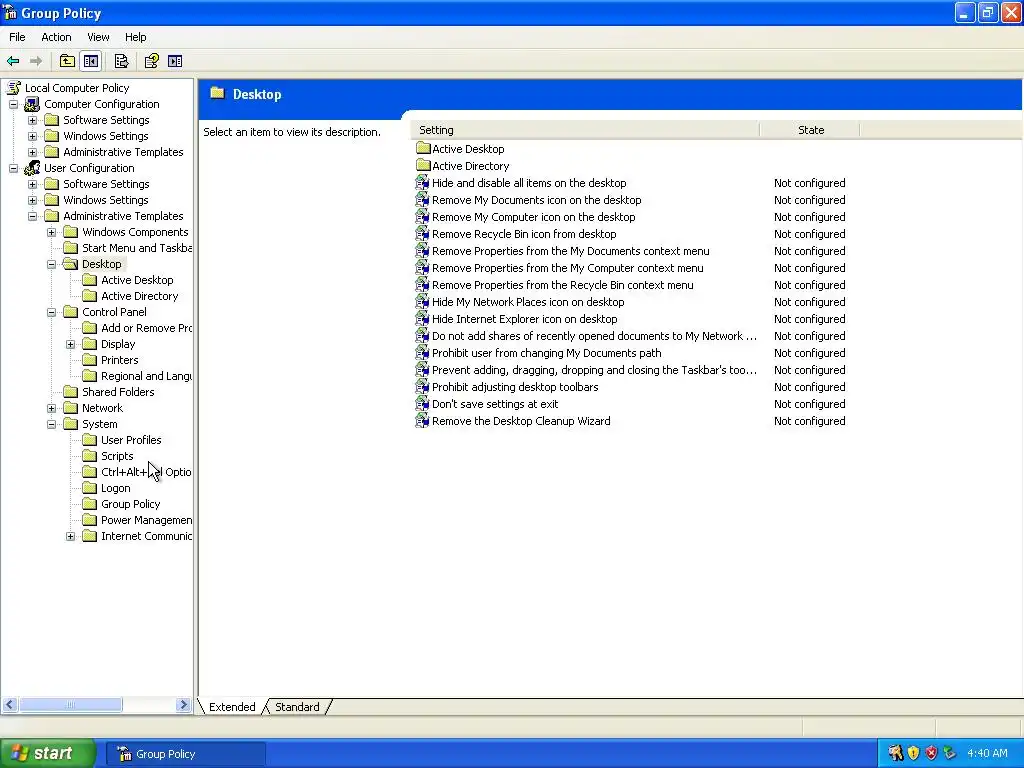
Task: Collapse the Desktop tree node
Action: 52,264
